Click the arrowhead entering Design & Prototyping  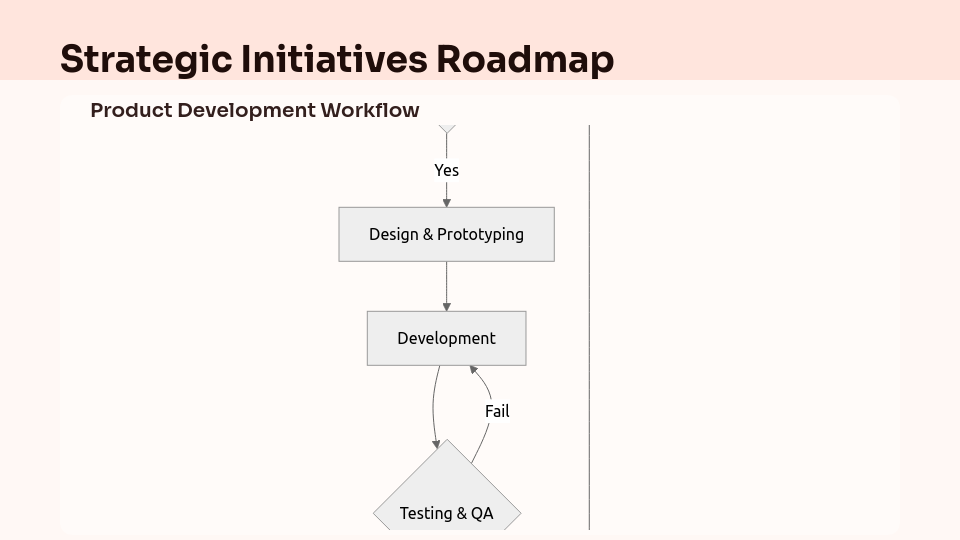(446, 202)
